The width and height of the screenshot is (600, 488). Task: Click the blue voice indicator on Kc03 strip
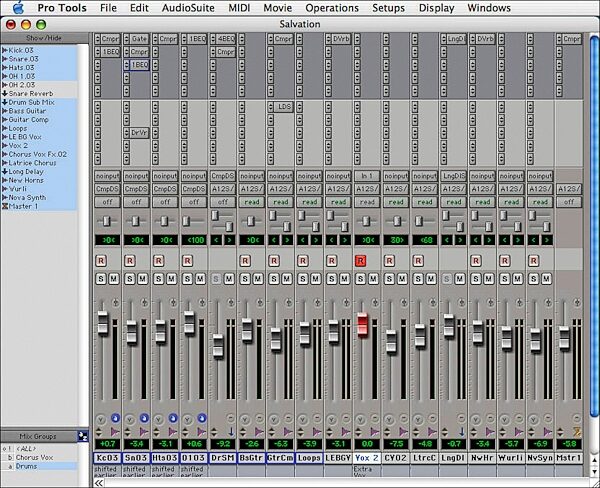(x=115, y=419)
